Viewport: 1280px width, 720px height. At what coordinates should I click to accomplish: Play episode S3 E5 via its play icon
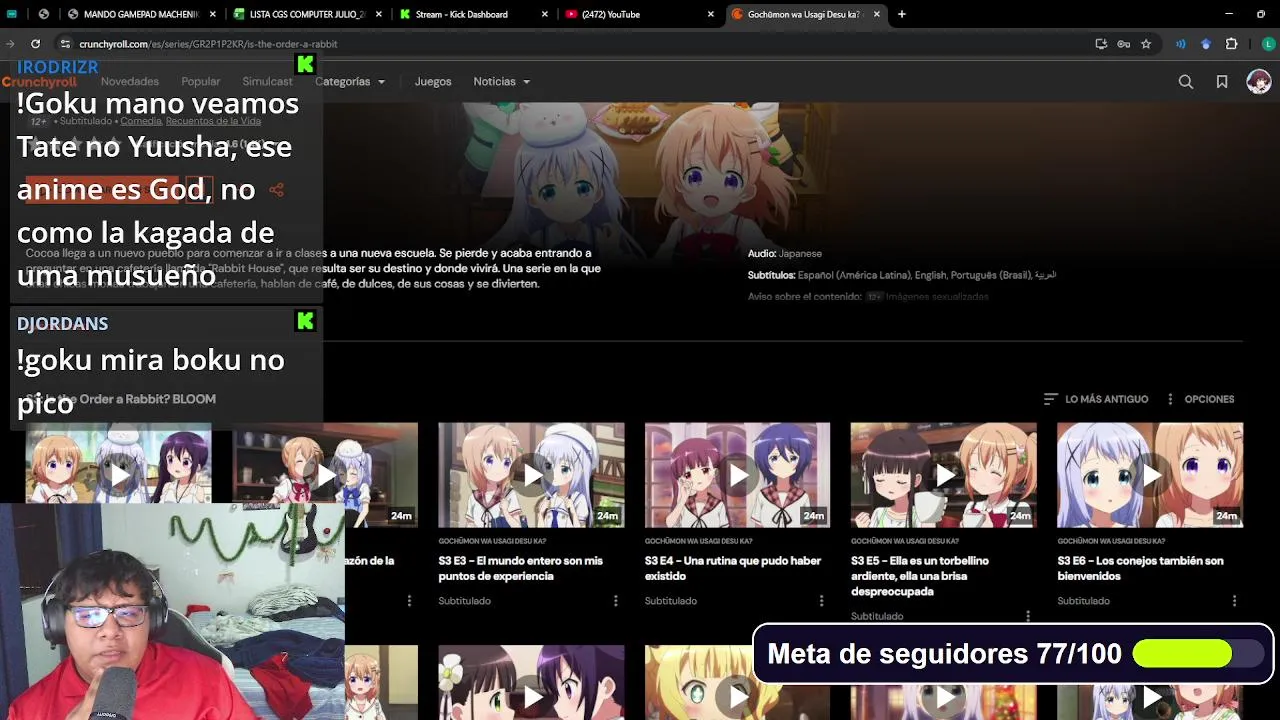coord(943,475)
